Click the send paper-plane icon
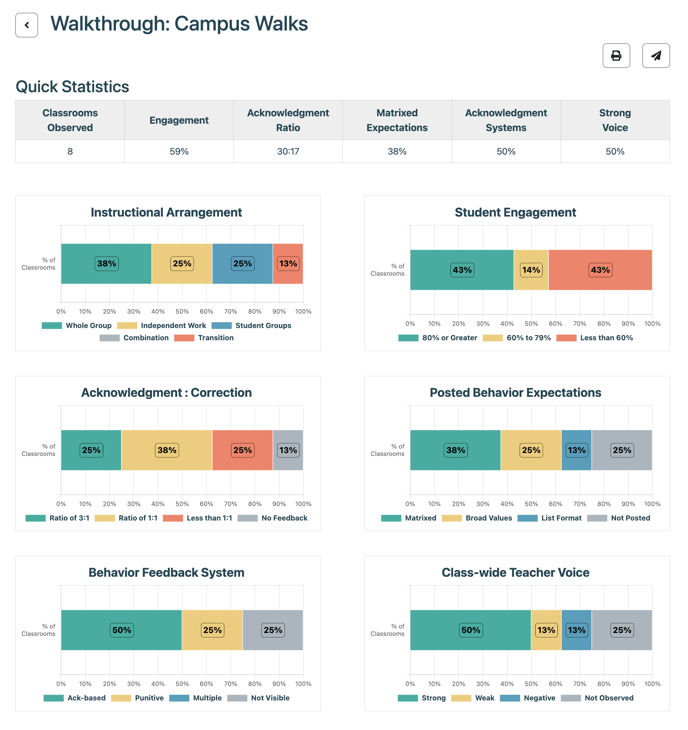 point(656,56)
